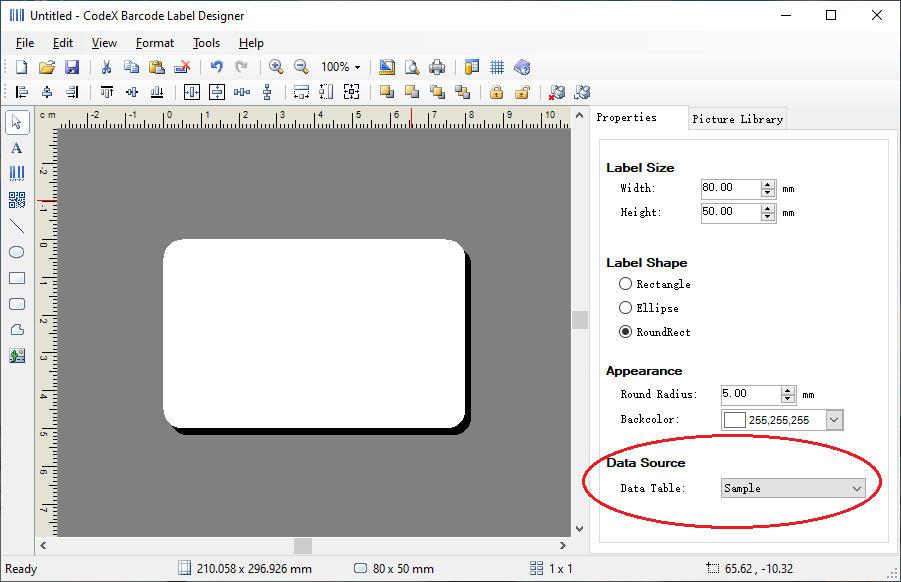
Task: Click the white rounded label on the canvas
Action: pos(314,334)
